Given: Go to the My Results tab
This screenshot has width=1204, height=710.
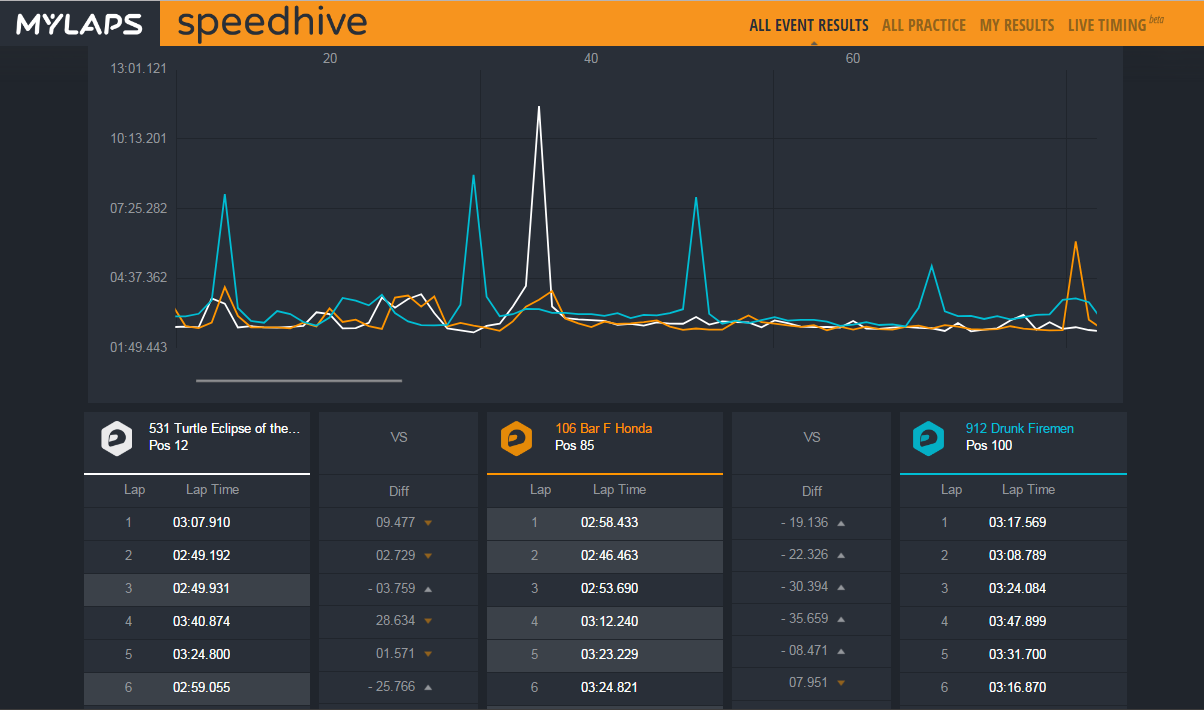Looking at the screenshot, I should pyautogui.click(x=1017, y=25).
